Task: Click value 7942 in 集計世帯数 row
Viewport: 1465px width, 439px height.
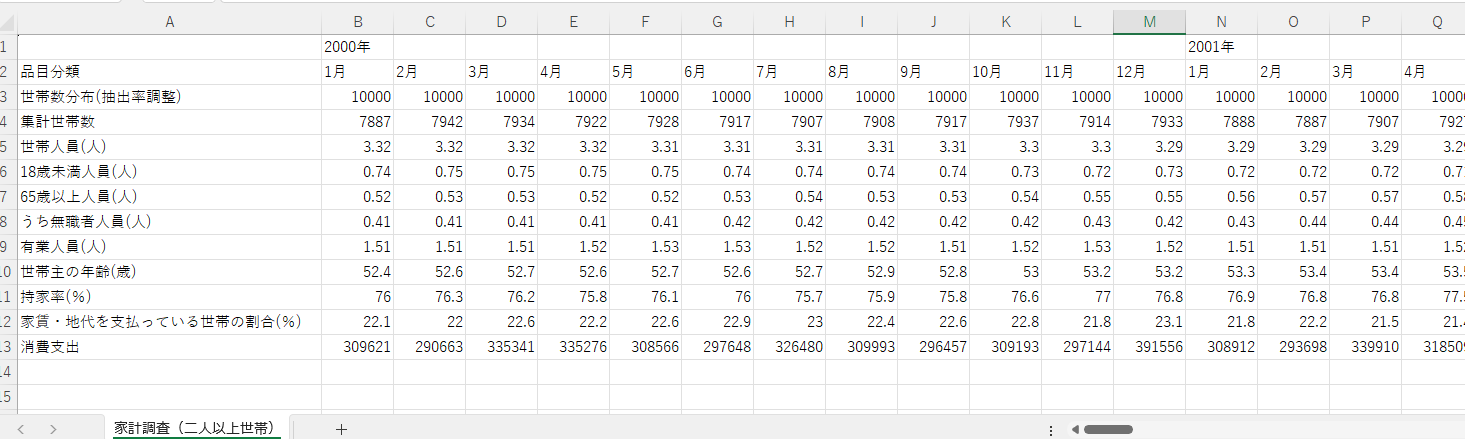Action: (430, 122)
